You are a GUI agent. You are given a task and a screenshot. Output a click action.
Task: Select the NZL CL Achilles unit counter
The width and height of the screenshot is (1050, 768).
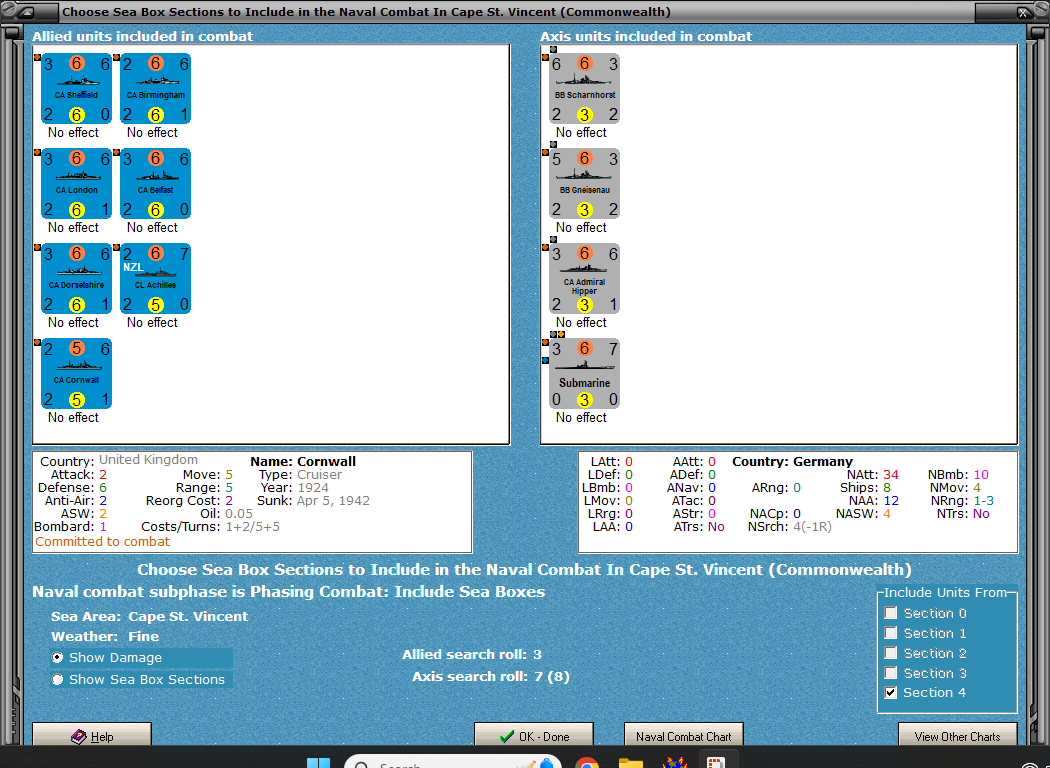155,279
